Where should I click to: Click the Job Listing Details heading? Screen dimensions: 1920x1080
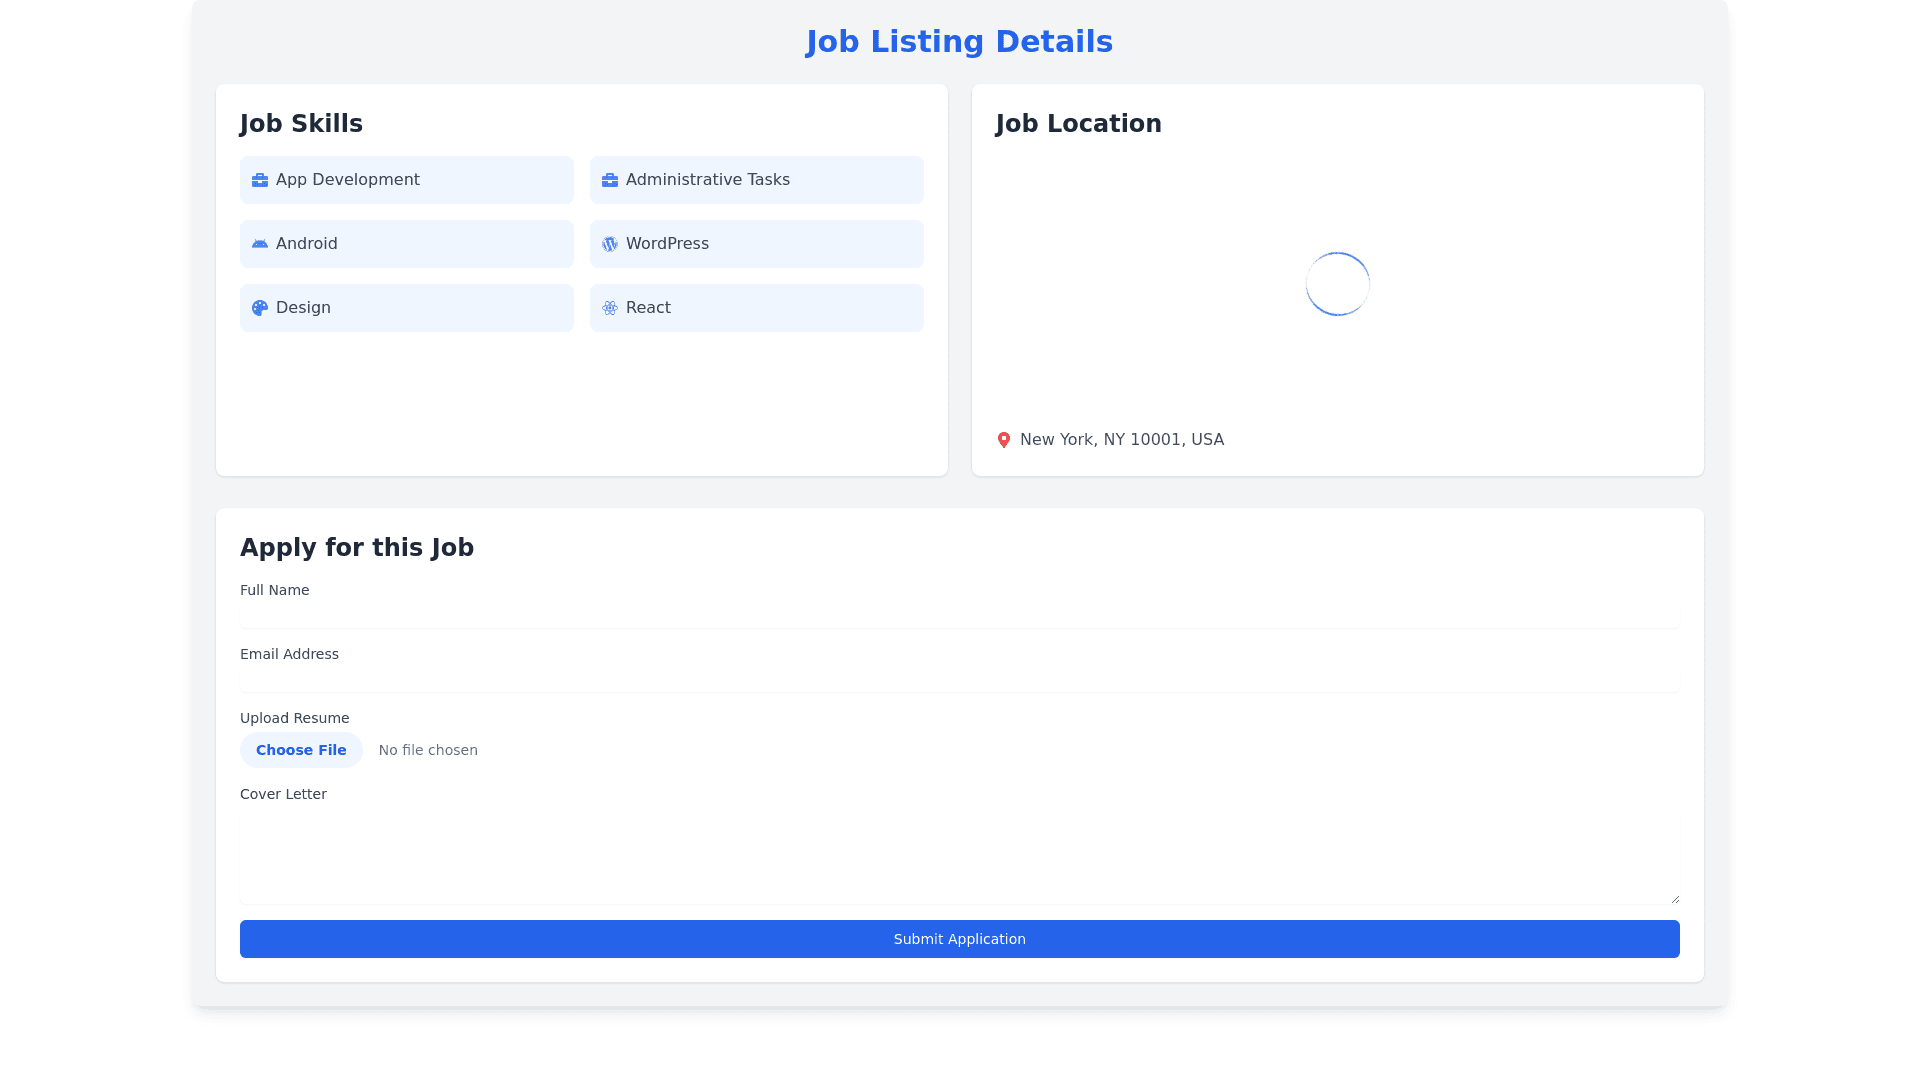click(959, 42)
